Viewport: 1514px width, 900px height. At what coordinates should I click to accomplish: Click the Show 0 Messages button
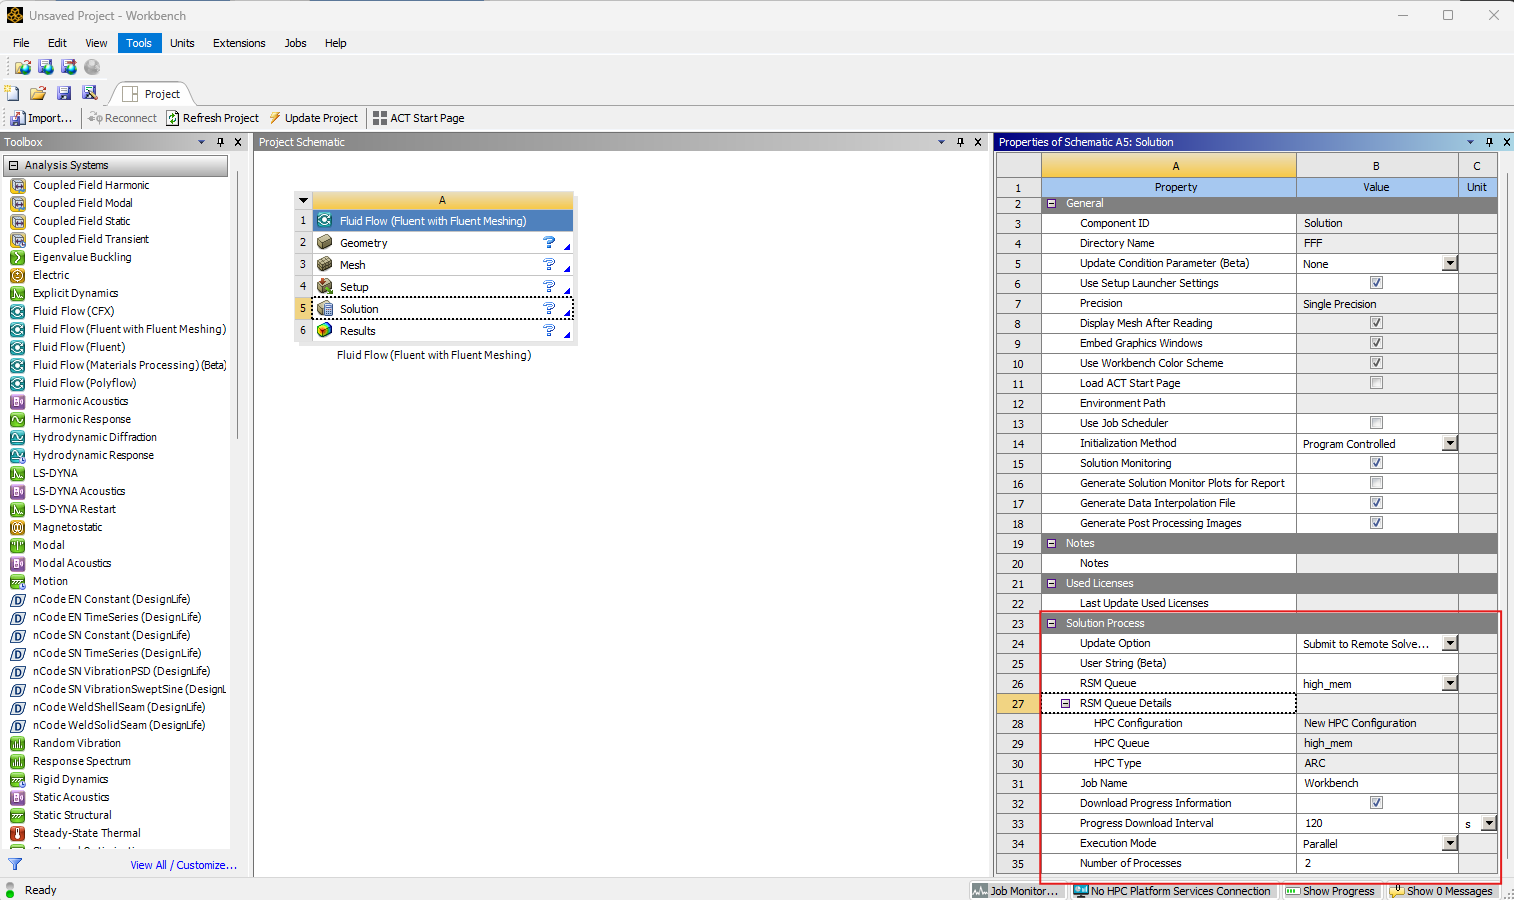coord(1442,890)
